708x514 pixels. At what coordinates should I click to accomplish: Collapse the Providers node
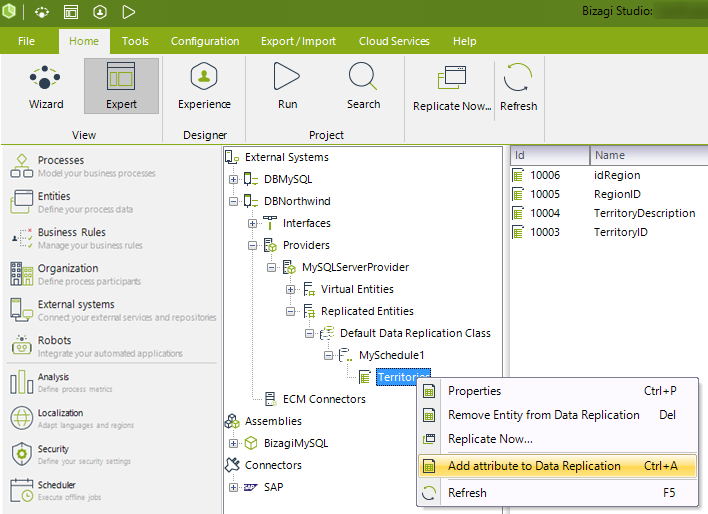252,245
